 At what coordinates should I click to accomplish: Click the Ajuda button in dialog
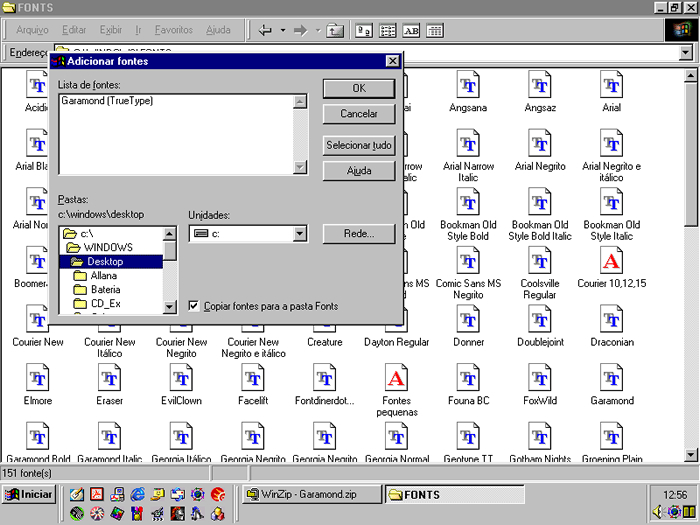(x=359, y=171)
